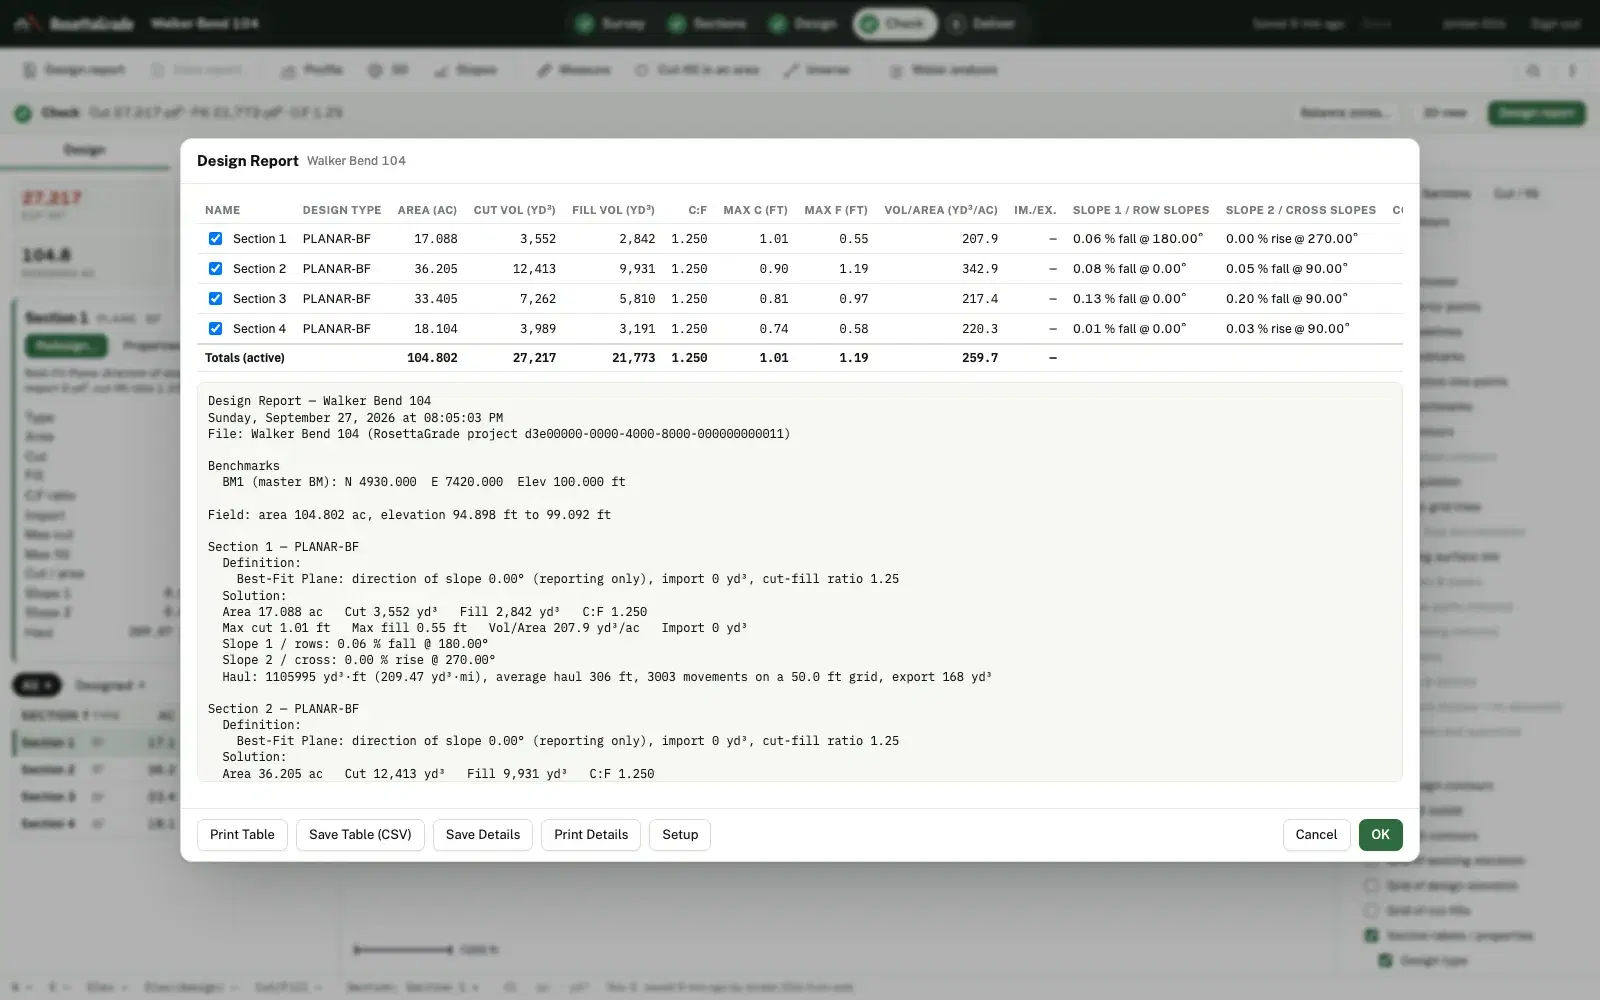Click the Print Details button
The height and width of the screenshot is (1000, 1600).
tap(591, 835)
